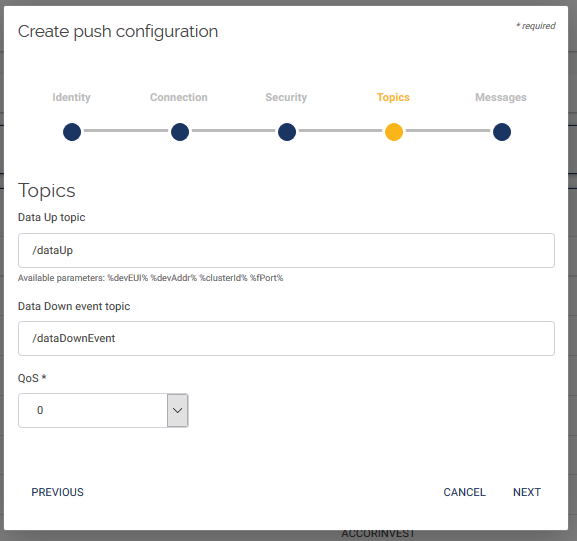Click the Security step circle
Screen dimensions: 577x541
287,132
